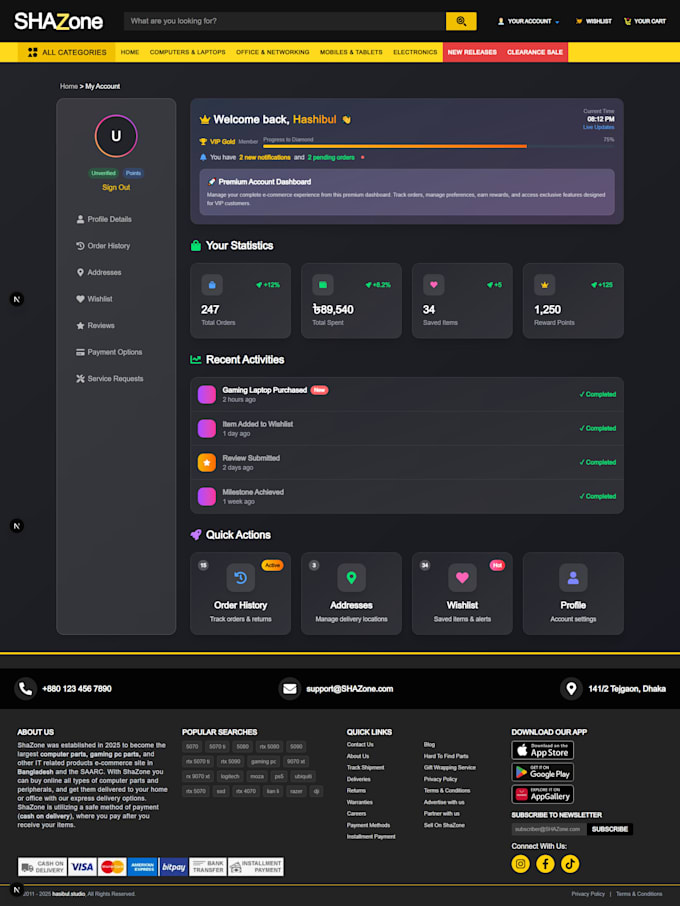Click the Subscribe button
Image resolution: width=680 pixels, height=906 pixels.
[610, 829]
